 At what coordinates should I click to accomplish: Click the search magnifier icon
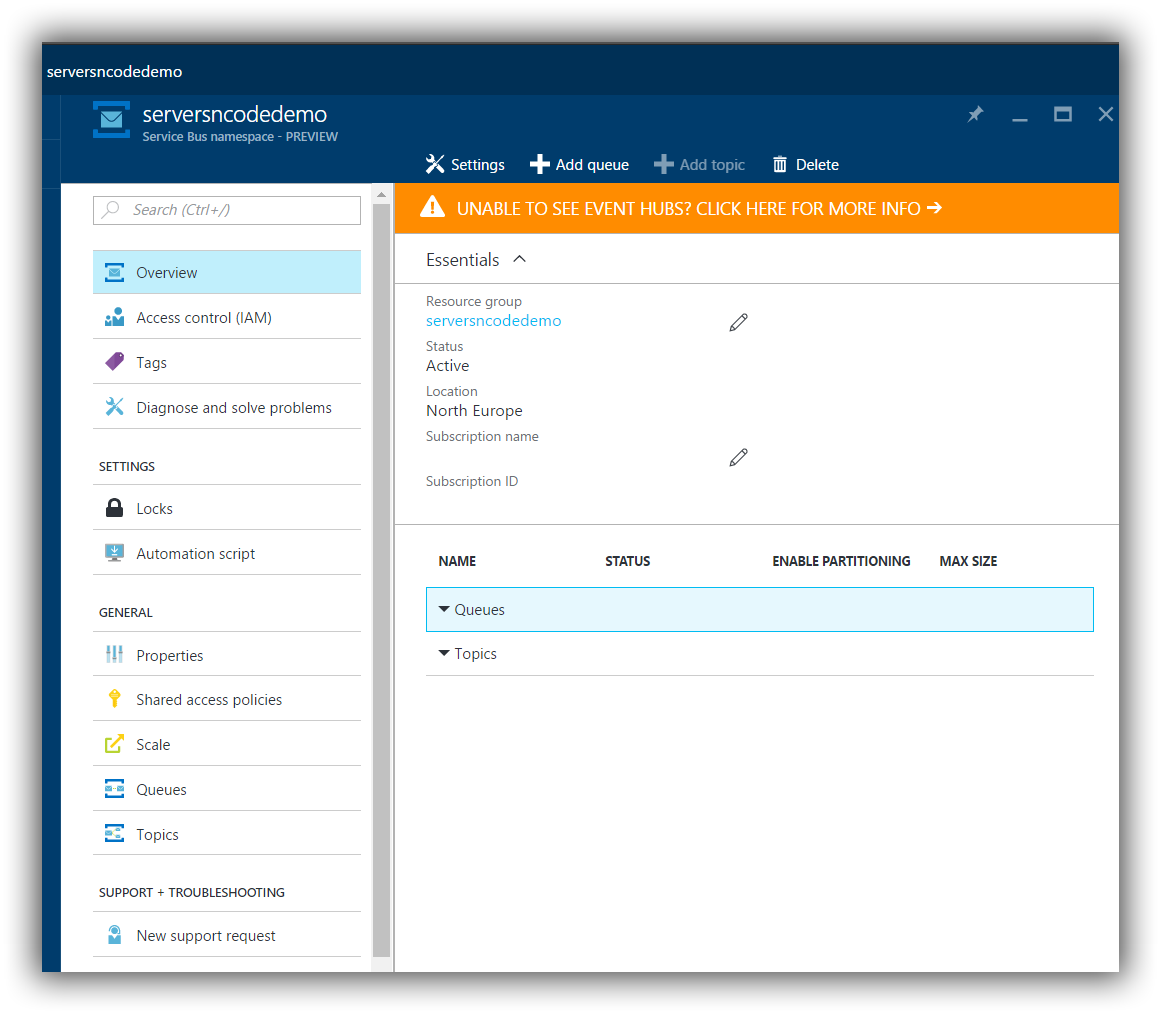click(111, 210)
